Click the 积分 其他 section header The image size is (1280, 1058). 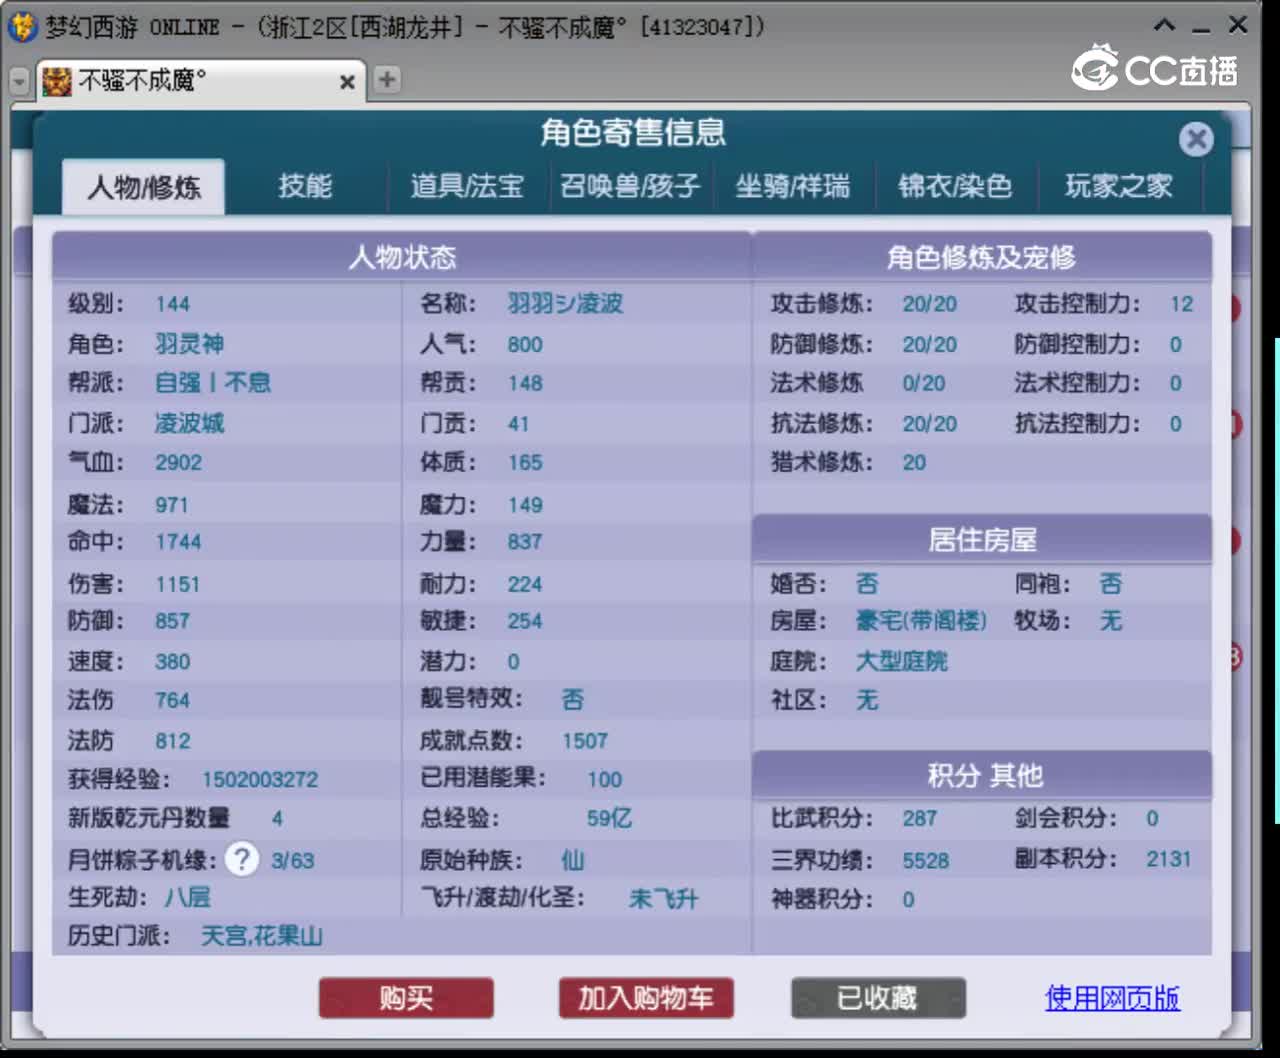(x=982, y=775)
